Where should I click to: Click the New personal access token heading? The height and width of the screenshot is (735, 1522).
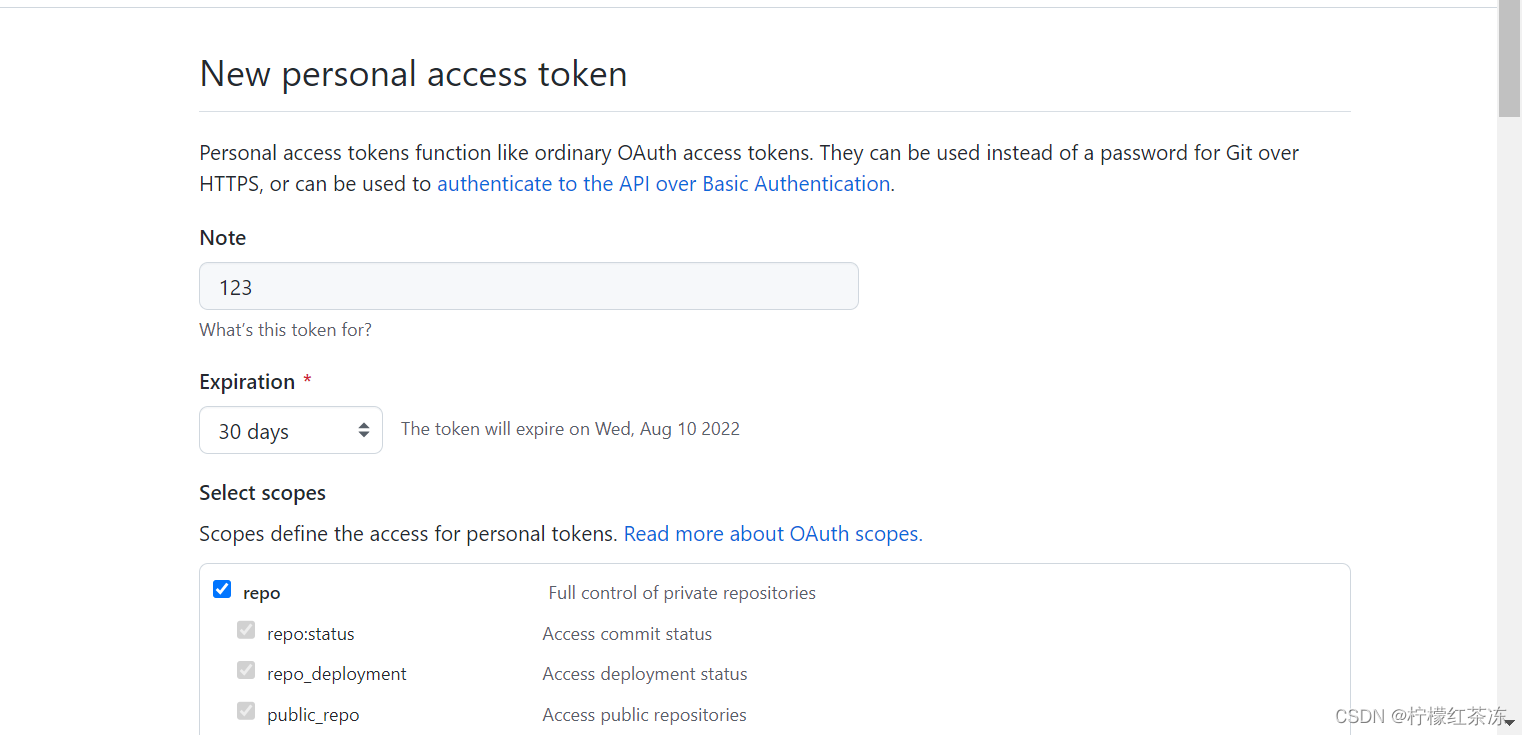click(x=414, y=74)
